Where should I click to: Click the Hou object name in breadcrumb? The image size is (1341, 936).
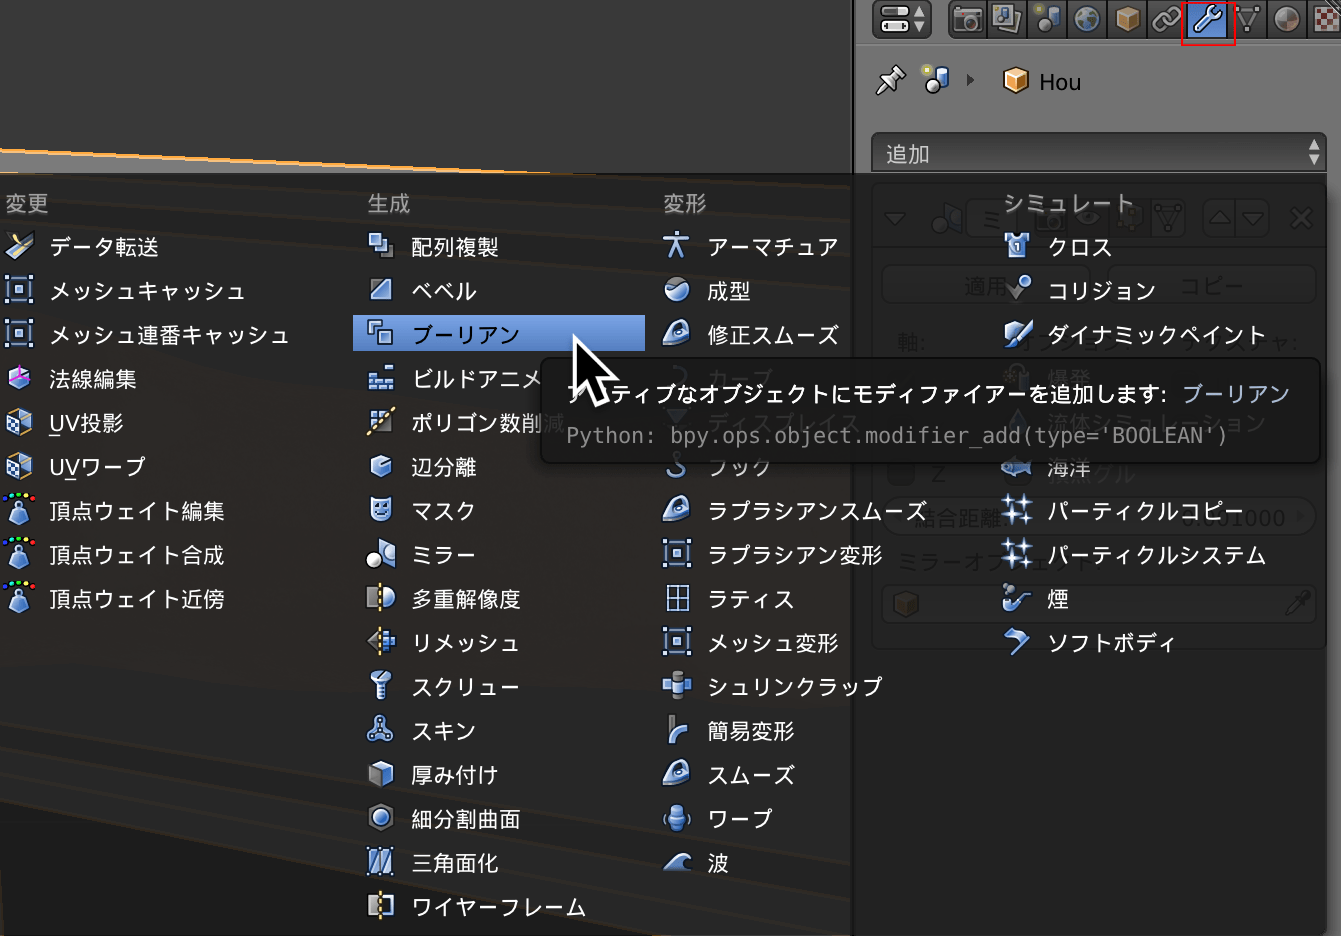[1059, 82]
